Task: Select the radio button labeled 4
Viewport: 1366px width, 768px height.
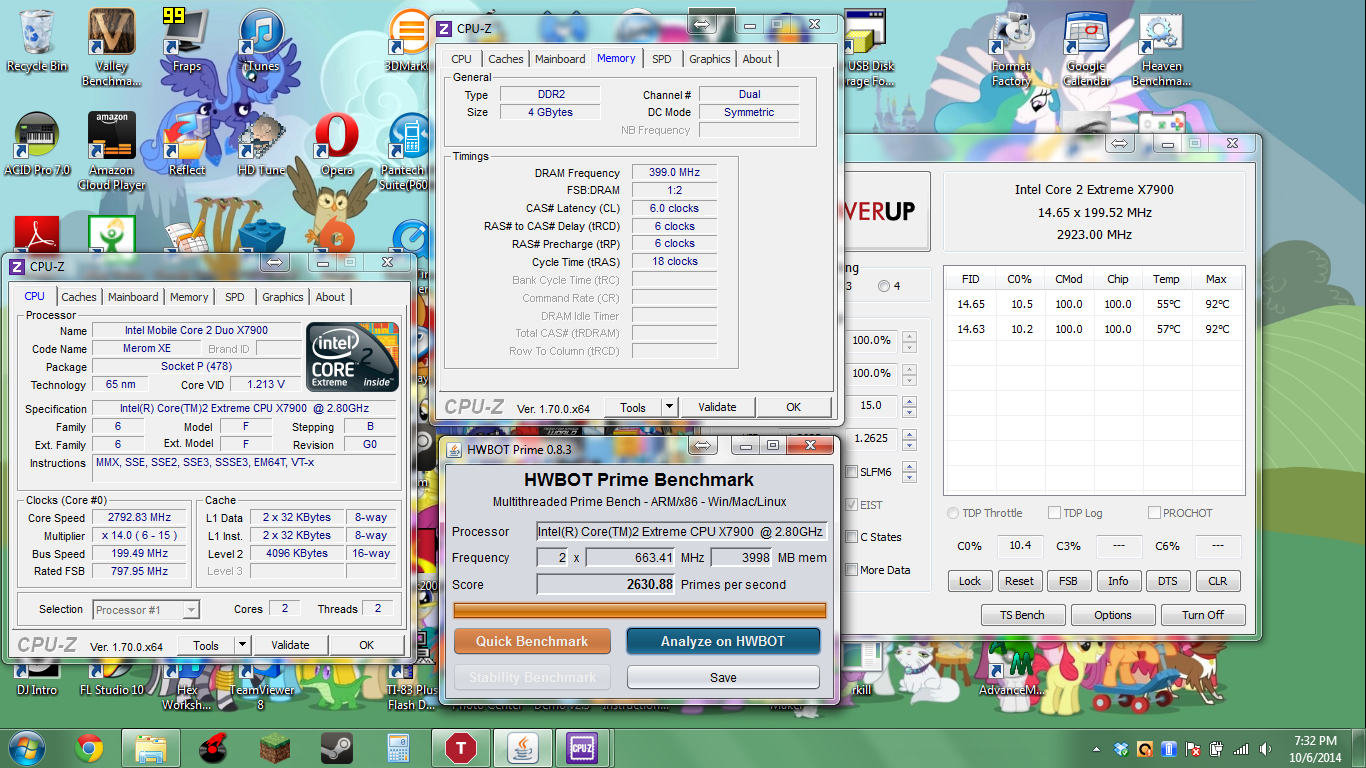Action: 883,287
